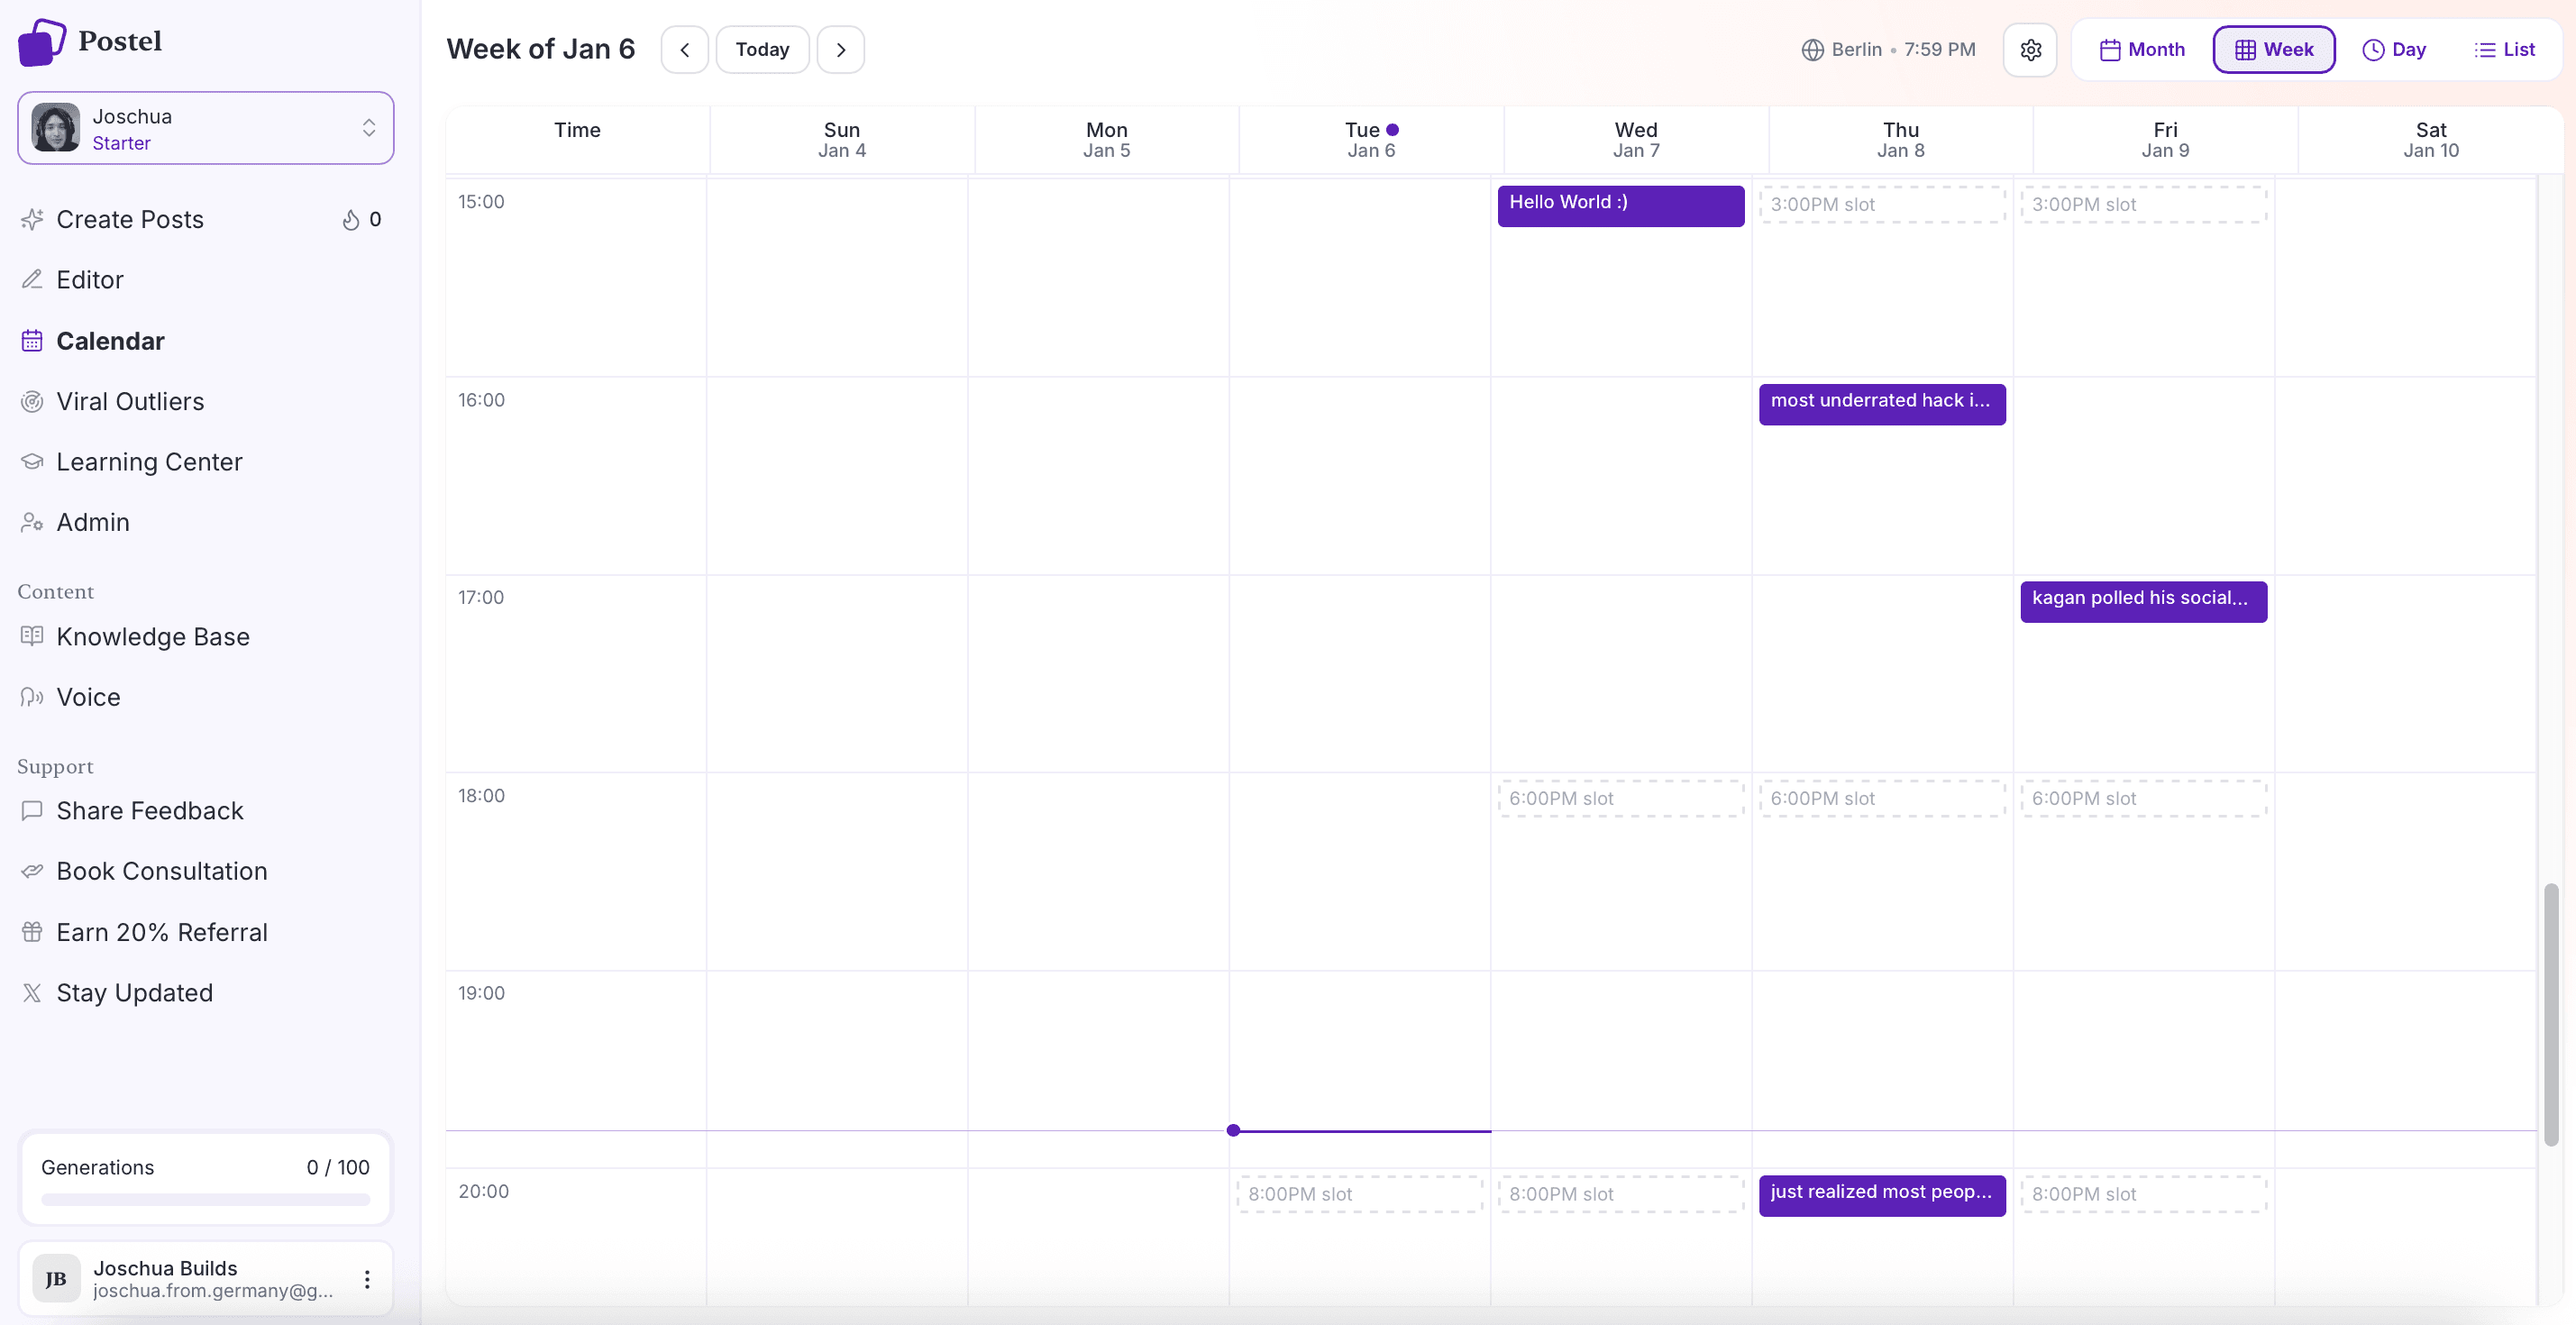Viewport: 2576px width, 1325px height.
Task: Switch to List view
Action: click(2504, 50)
